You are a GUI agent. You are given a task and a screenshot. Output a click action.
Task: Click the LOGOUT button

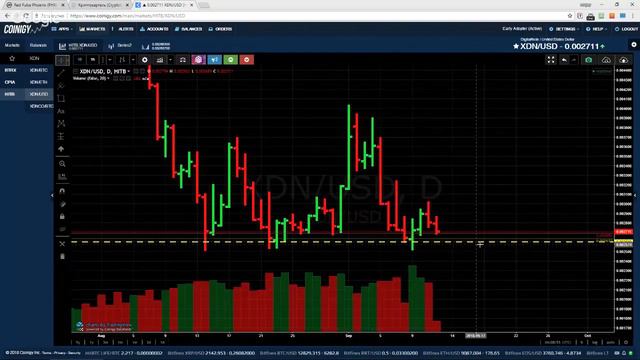coord(627,29)
